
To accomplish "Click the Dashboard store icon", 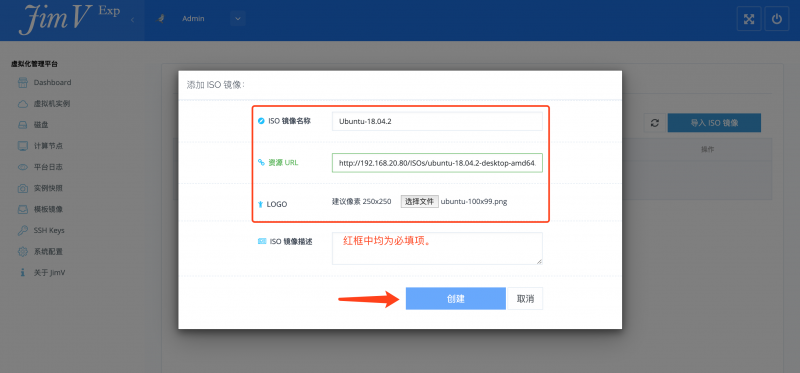I will [22, 82].
